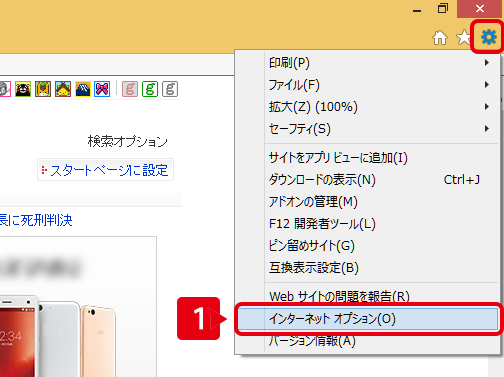Image resolution: width=504 pixels, height=377 pixels.
Task: Click the yellow-hat character icon
Action: point(63,89)
